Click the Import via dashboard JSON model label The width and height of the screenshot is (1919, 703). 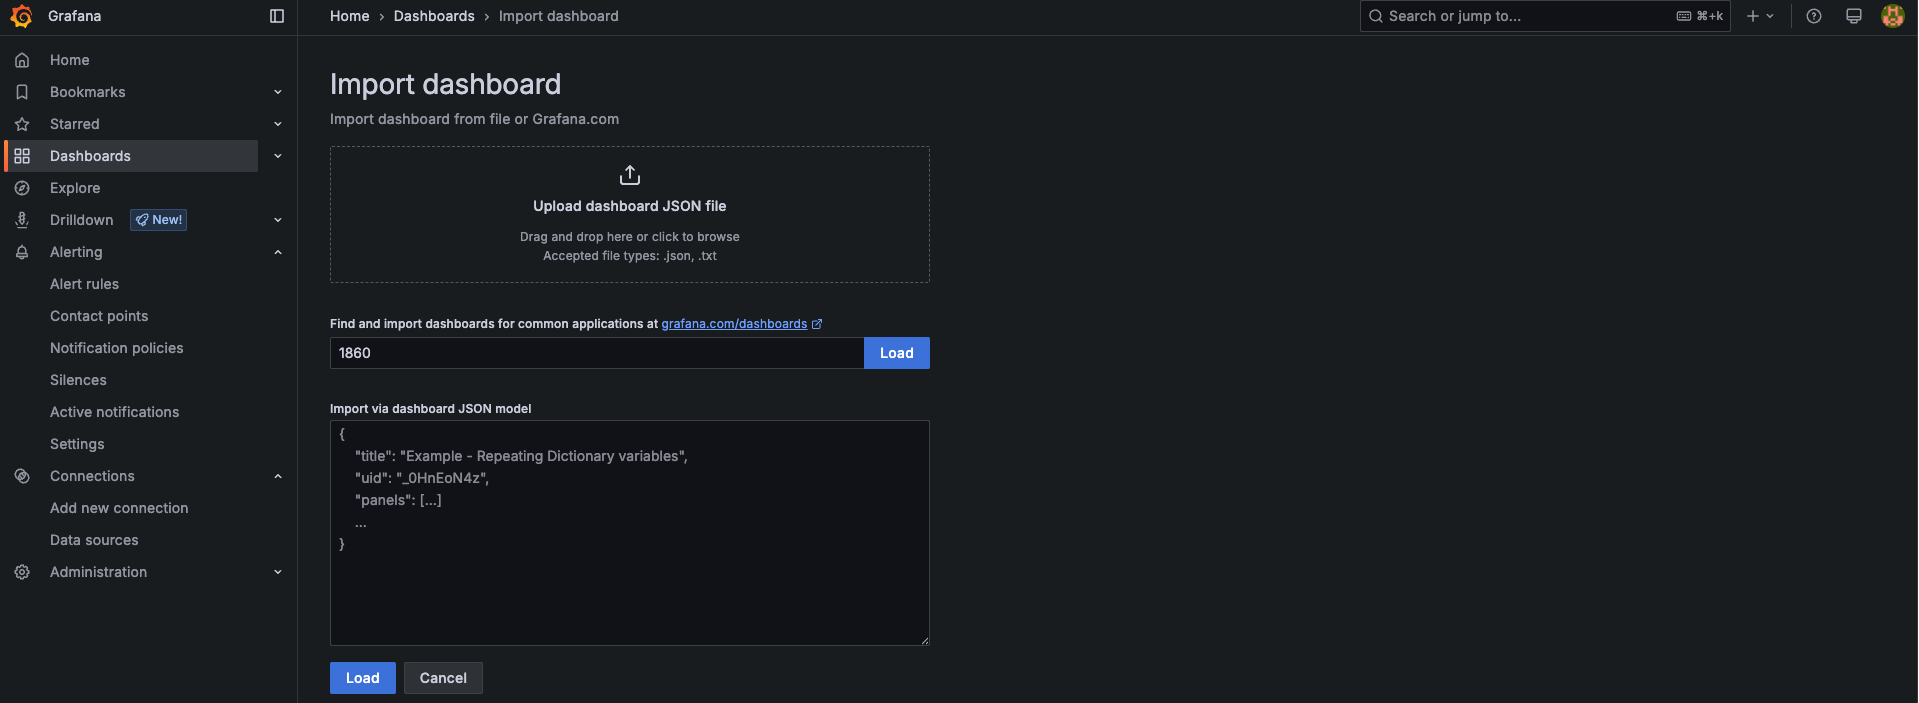[431, 409]
